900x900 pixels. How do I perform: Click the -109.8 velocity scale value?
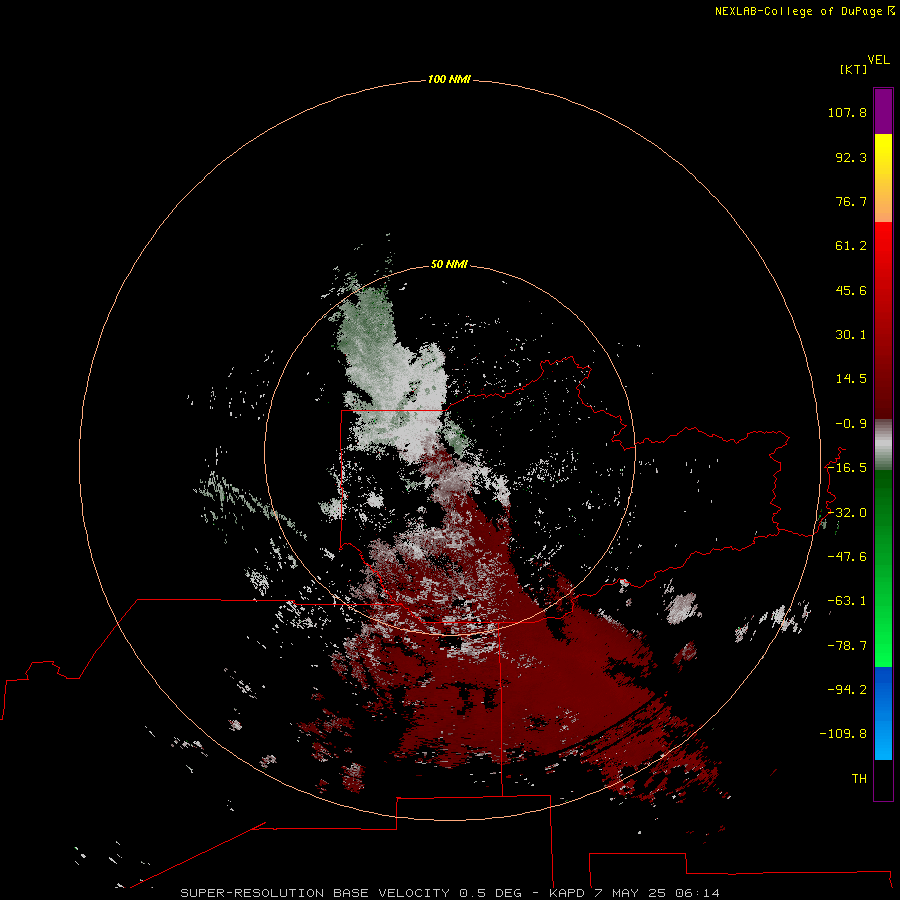click(843, 734)
